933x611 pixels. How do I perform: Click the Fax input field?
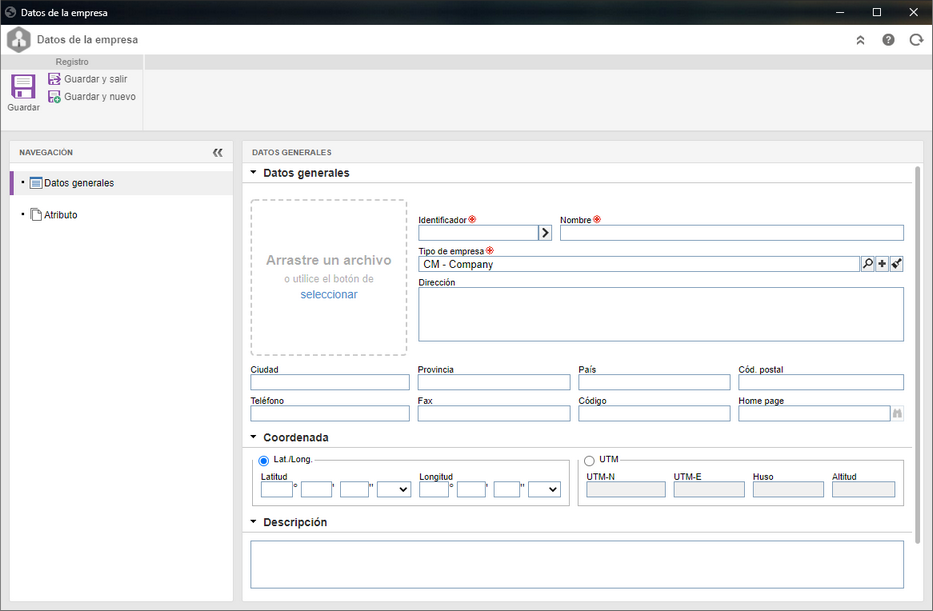(x=494, y=413)
